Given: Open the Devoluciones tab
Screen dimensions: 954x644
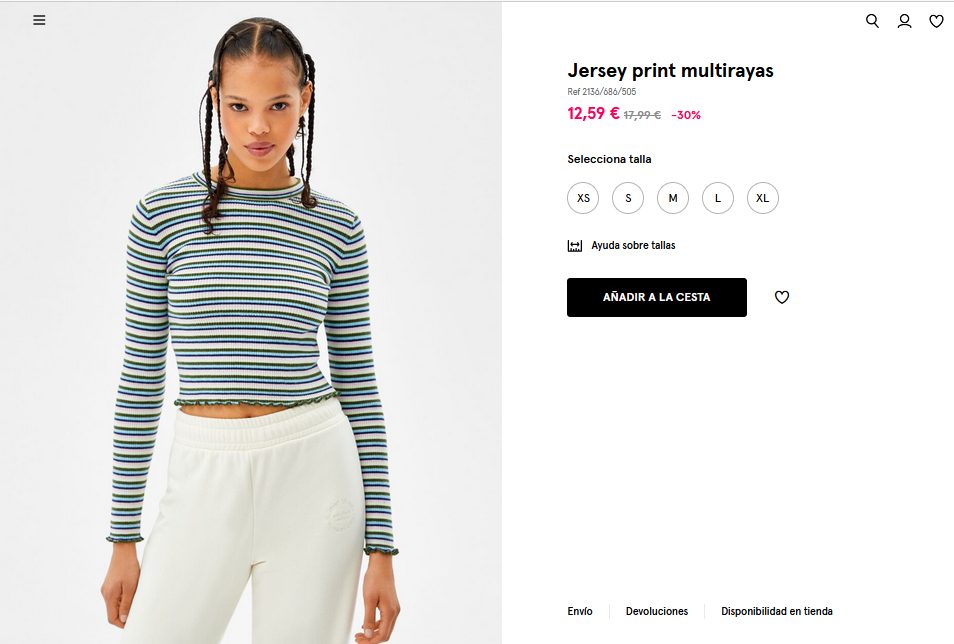Looking at the screenshot, I should [657, 611].
